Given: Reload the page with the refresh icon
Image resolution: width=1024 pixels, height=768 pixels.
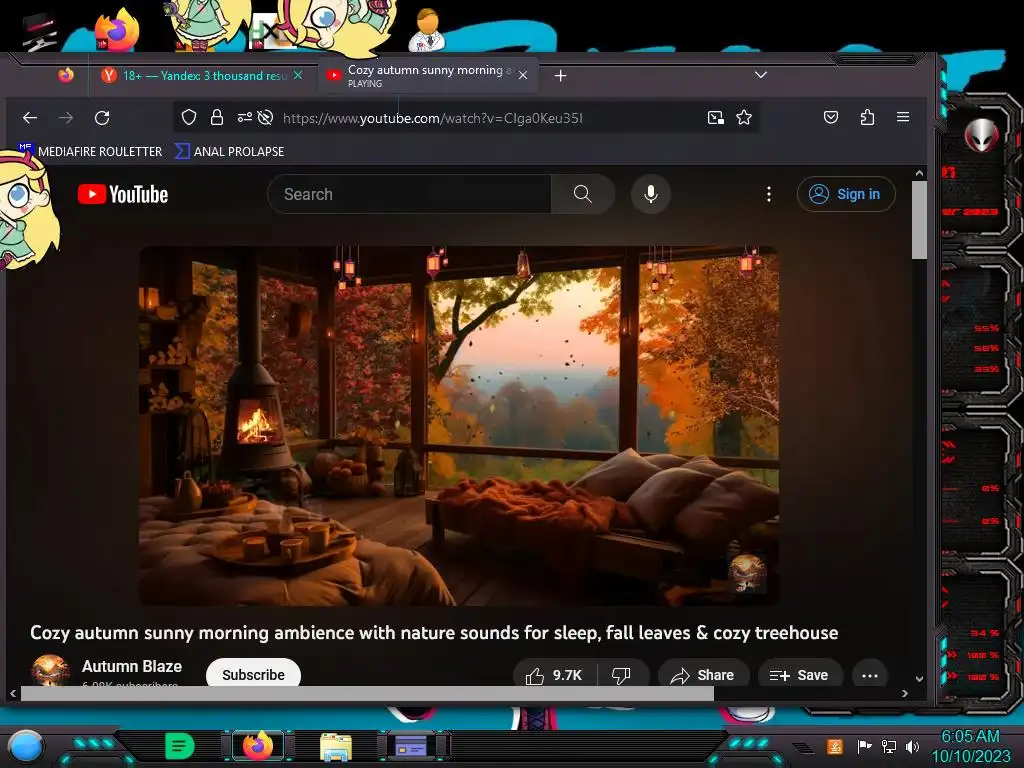Looking at the screenshot, I should tap(102, 118).
